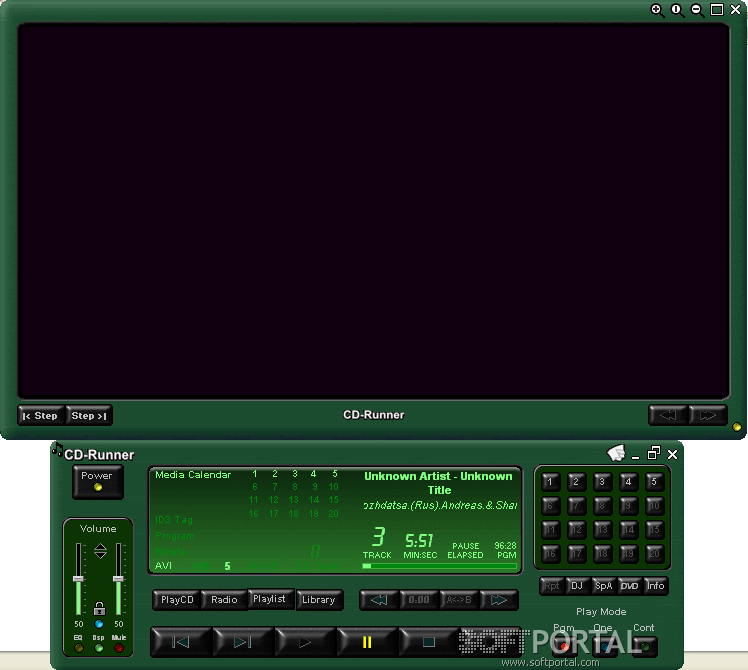Click the step forward button in video window
The height and width of the screenshot is (670, 748).
(89, 416)
